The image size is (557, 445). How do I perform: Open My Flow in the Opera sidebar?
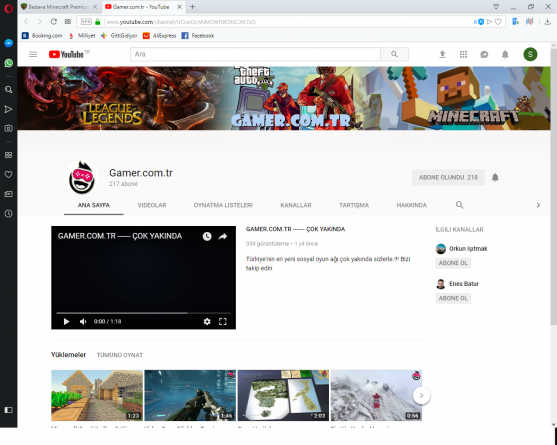pos(9,109)
